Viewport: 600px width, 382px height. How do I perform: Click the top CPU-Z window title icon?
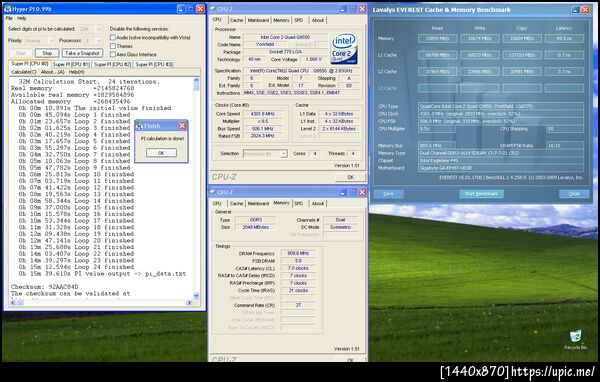[213, 8]
